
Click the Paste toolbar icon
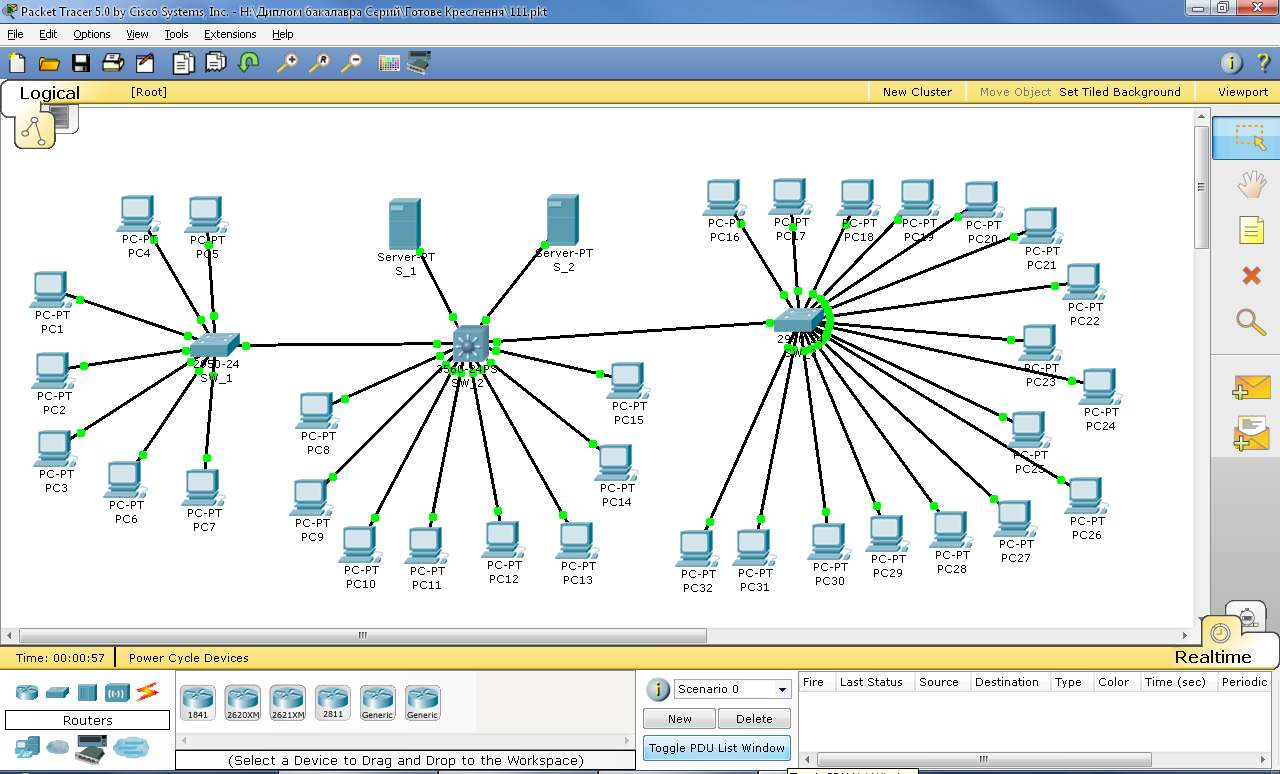tap(215, 63)
